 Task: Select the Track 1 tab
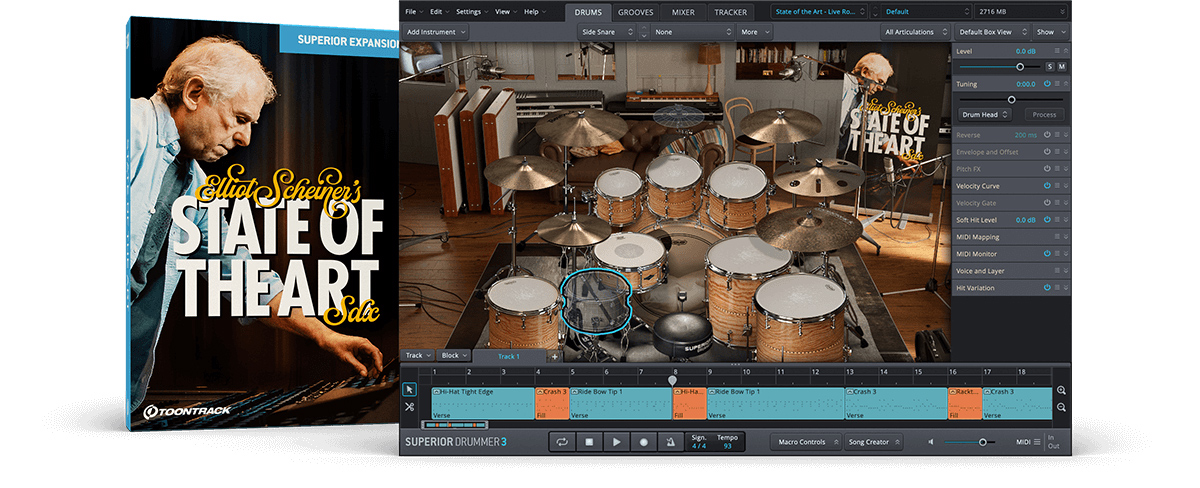point(510,356)
